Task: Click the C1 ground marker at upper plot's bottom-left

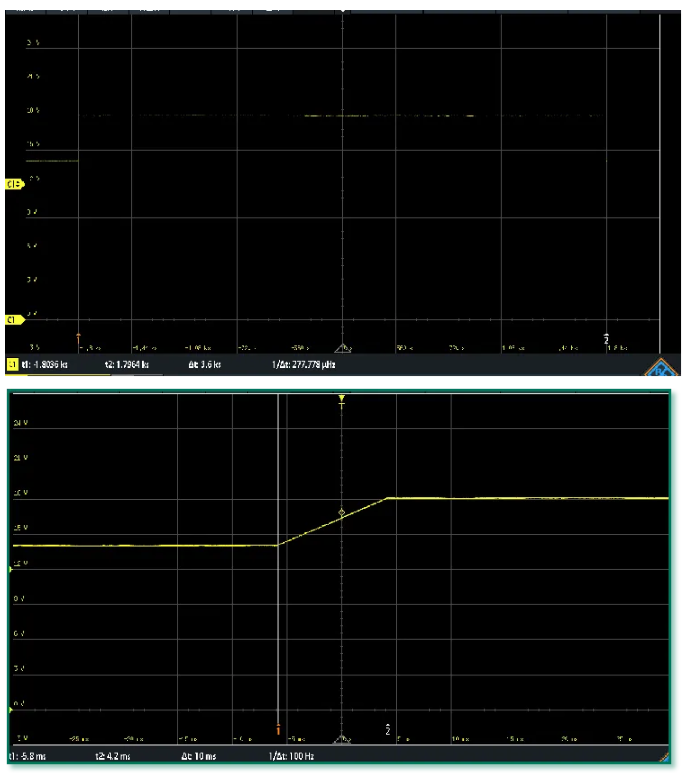Action: [x=14, y=320]
